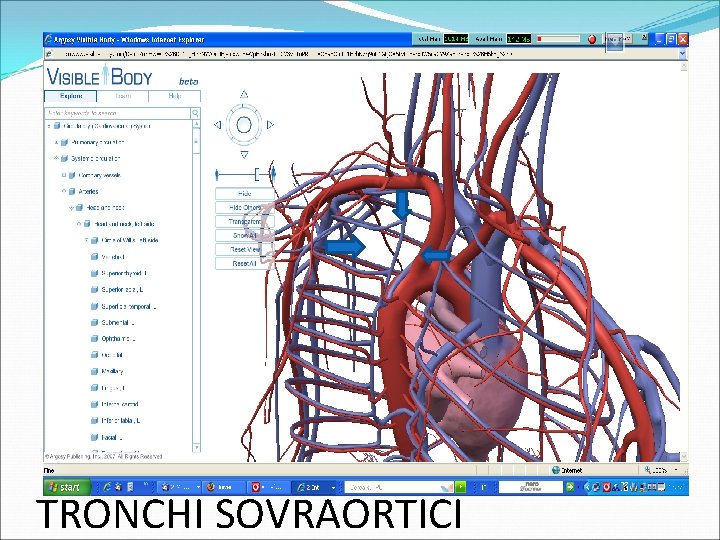Click the cube icon beside Vertebral L

94,257
